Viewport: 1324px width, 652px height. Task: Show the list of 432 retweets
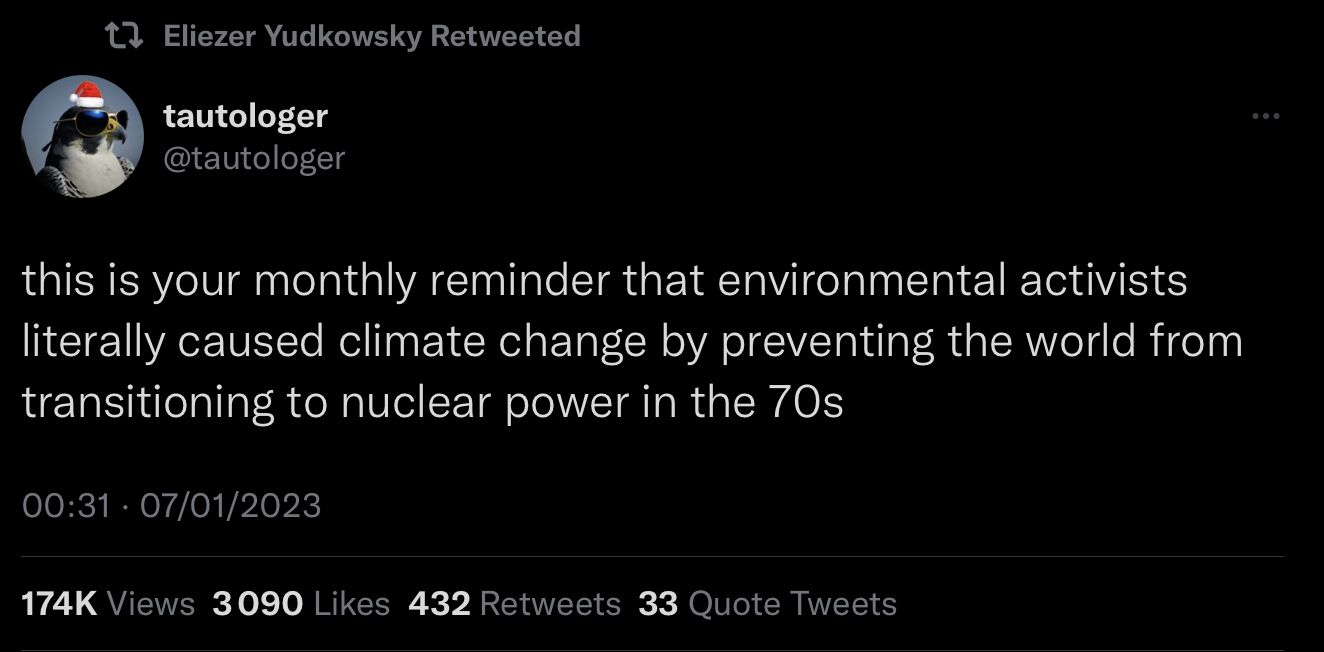click(x=439, y=604)
